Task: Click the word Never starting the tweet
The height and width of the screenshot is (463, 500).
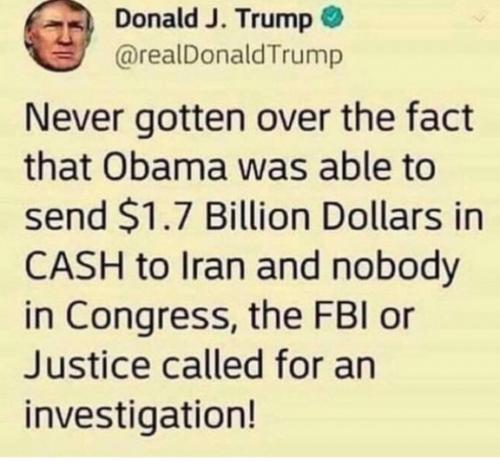Action: pyautogui.click(x=73, y=118)
